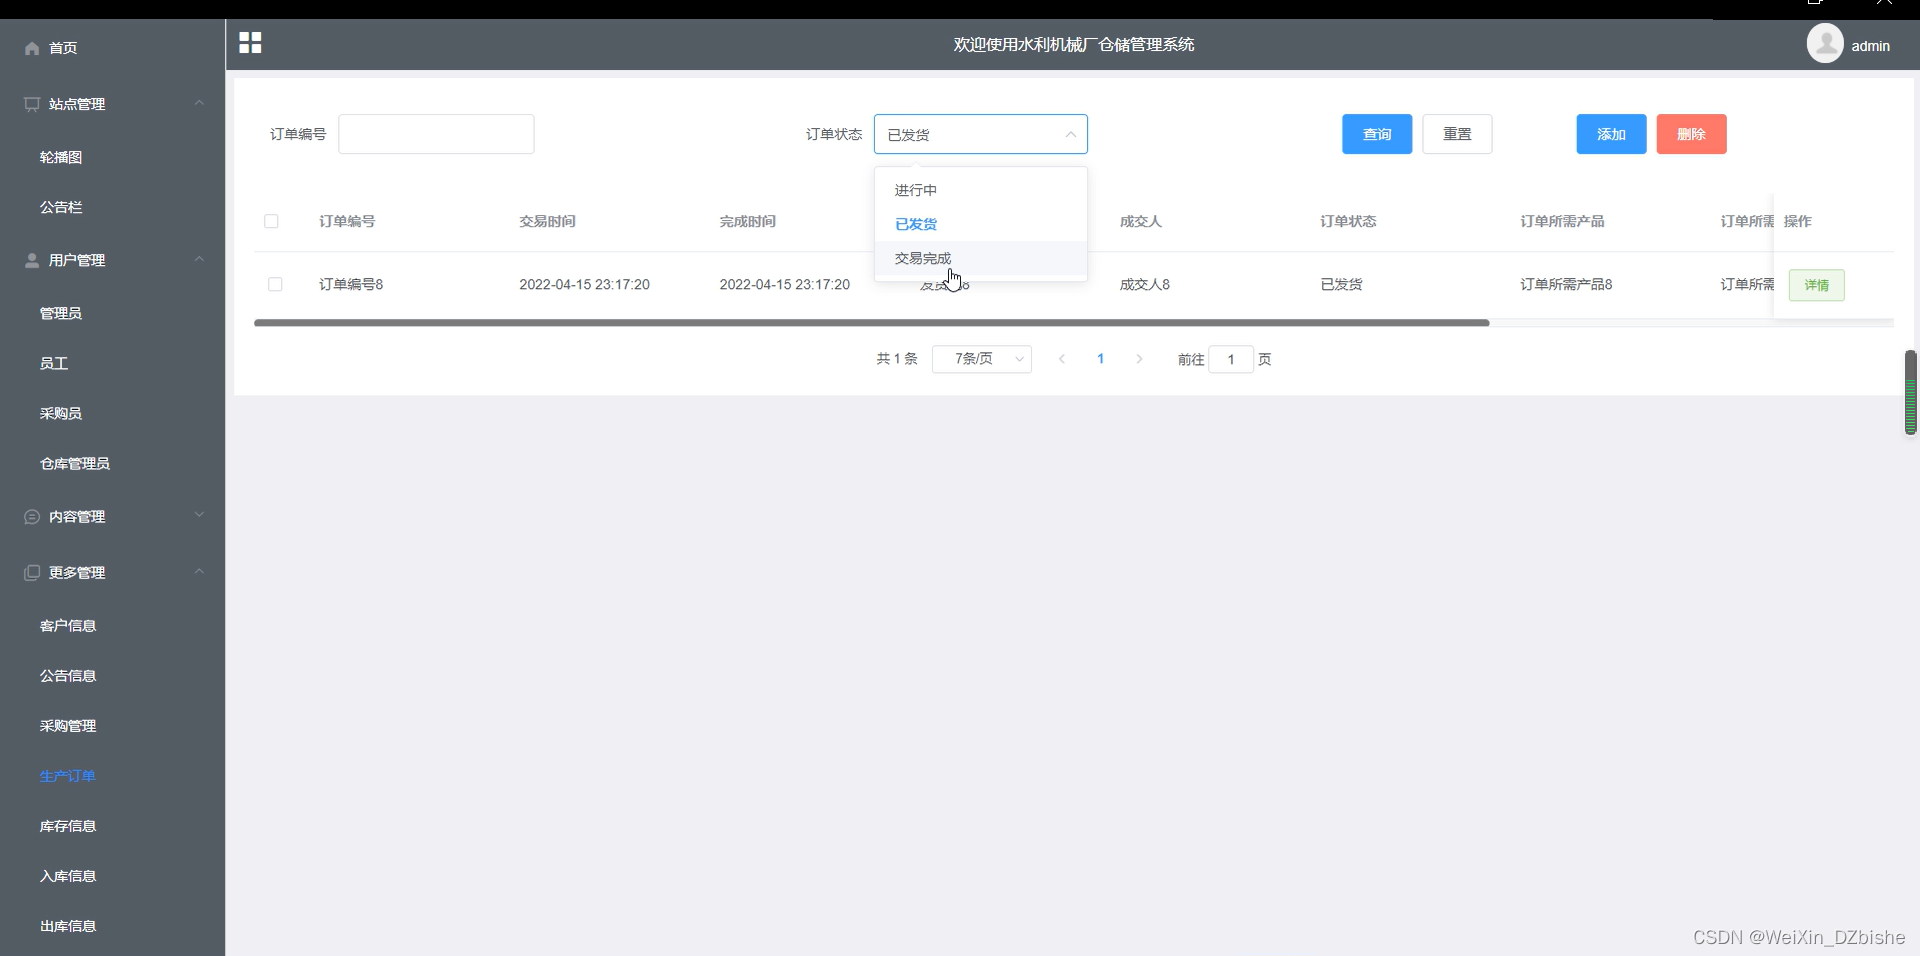Image resolution: width=1920 pixels, height=956 pixels.
Task: Choose 交易完成 in the status list
Action: coord(981,258)
